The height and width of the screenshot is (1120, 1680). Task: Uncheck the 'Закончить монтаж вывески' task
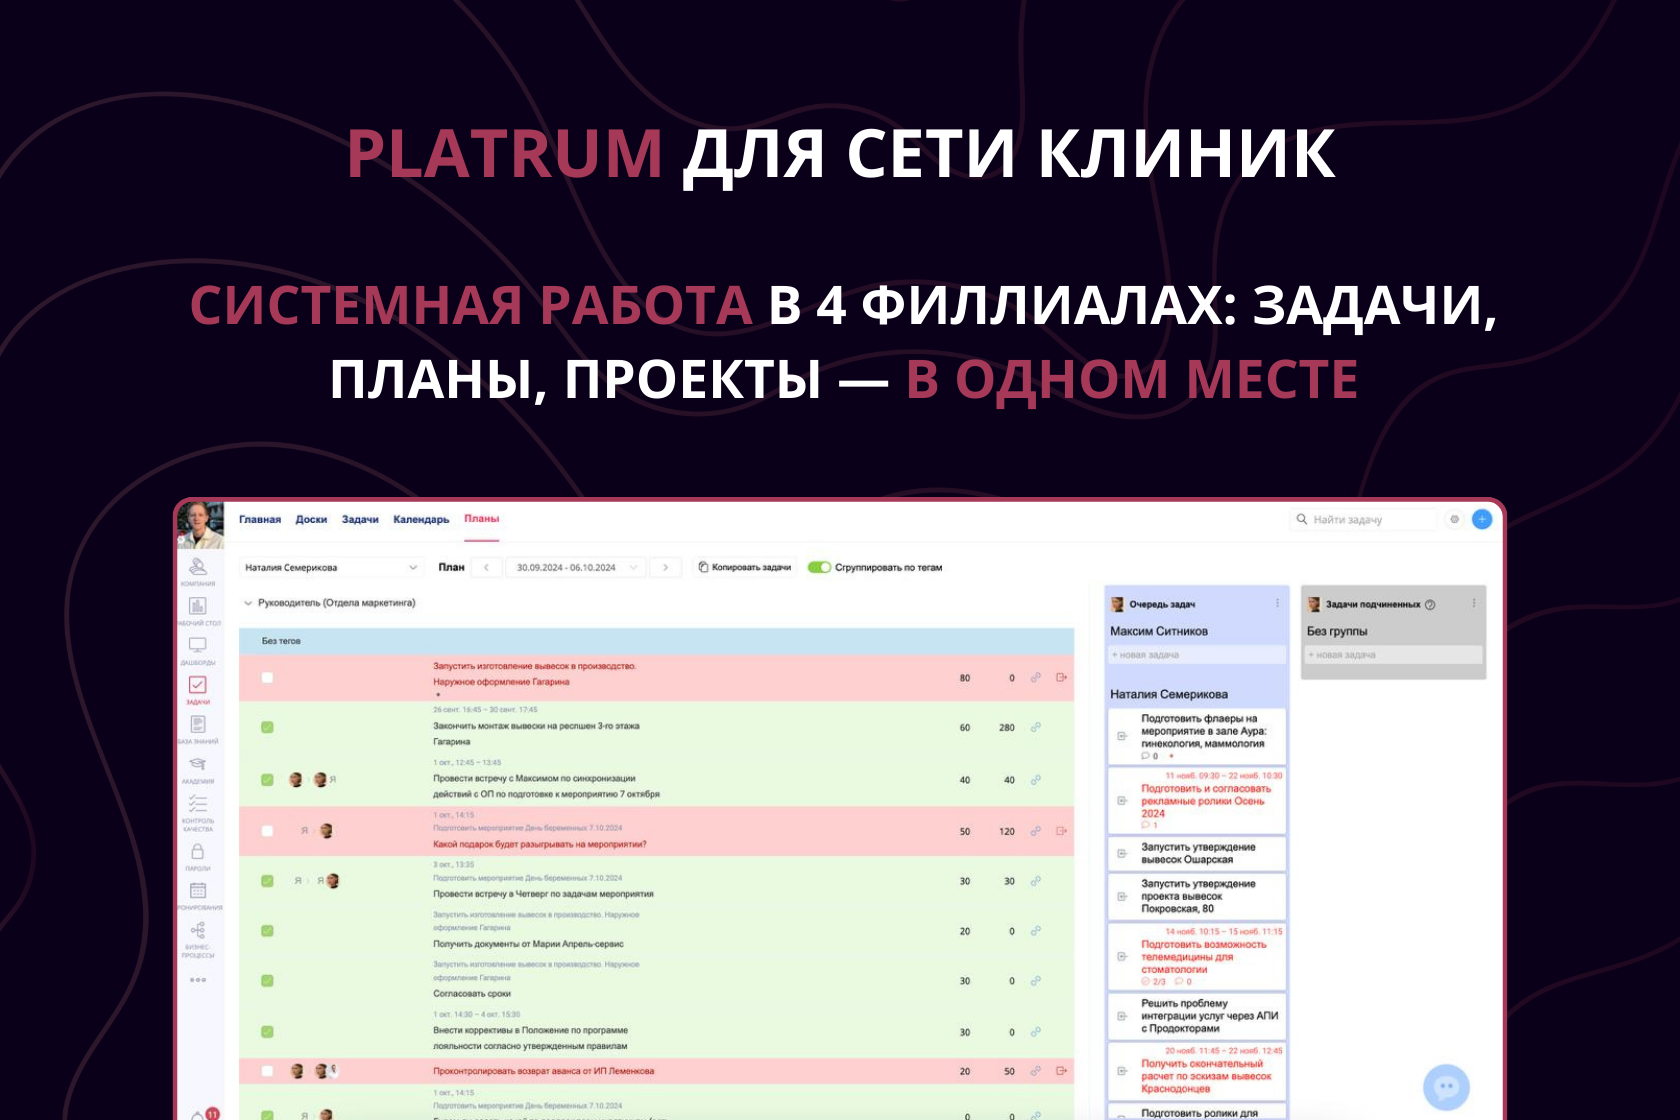[267, 727]
